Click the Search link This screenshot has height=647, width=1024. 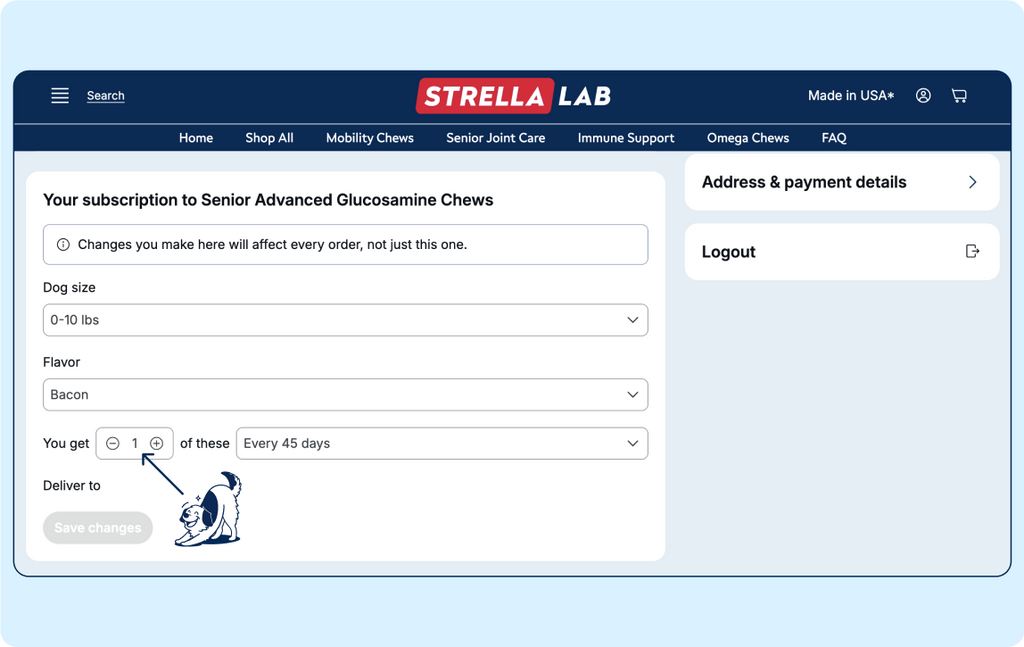tap(105, 96)
